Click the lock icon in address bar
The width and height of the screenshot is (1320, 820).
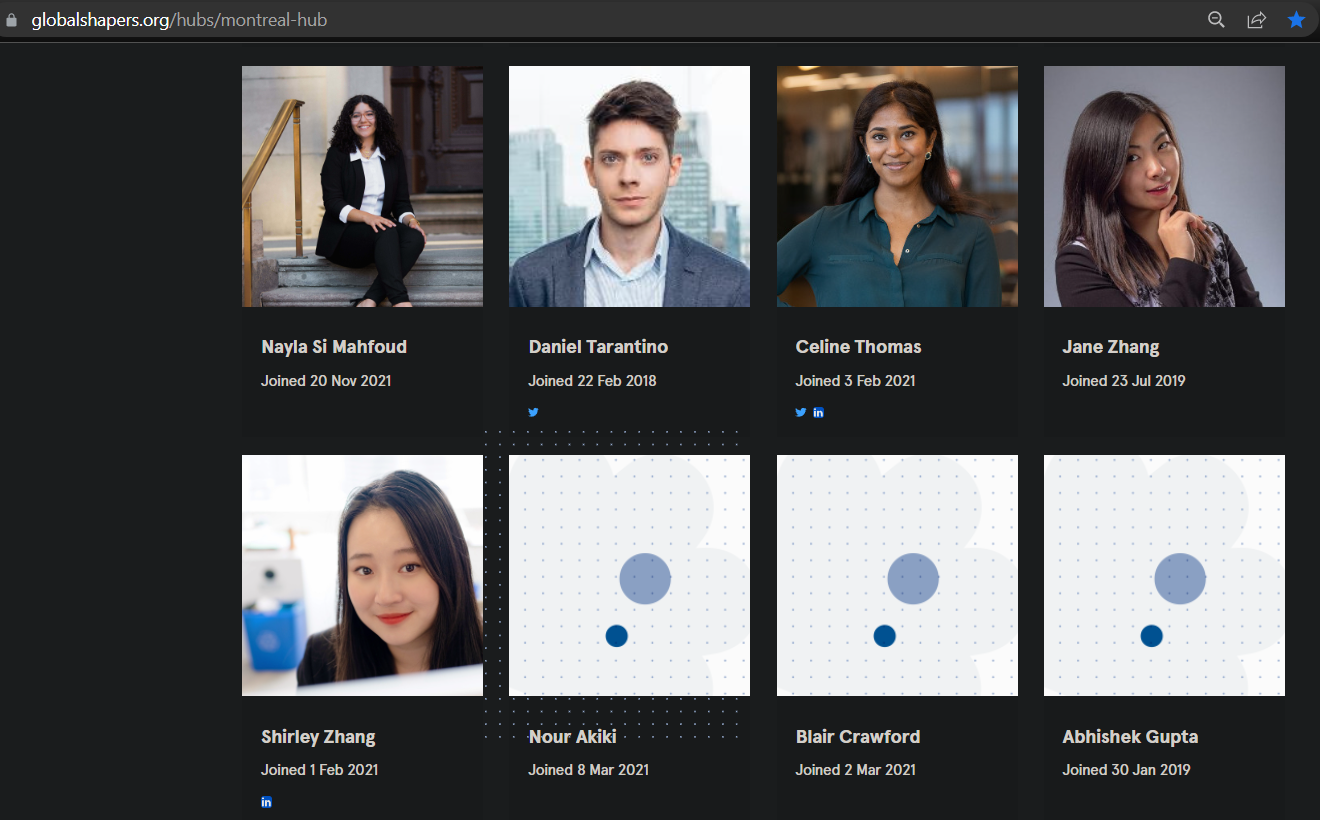[12, 20]
